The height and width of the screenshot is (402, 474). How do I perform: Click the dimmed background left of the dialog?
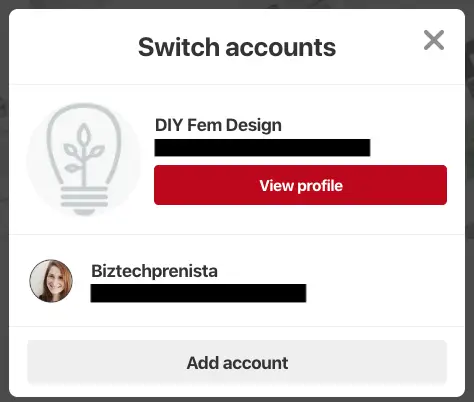[4, 200]
